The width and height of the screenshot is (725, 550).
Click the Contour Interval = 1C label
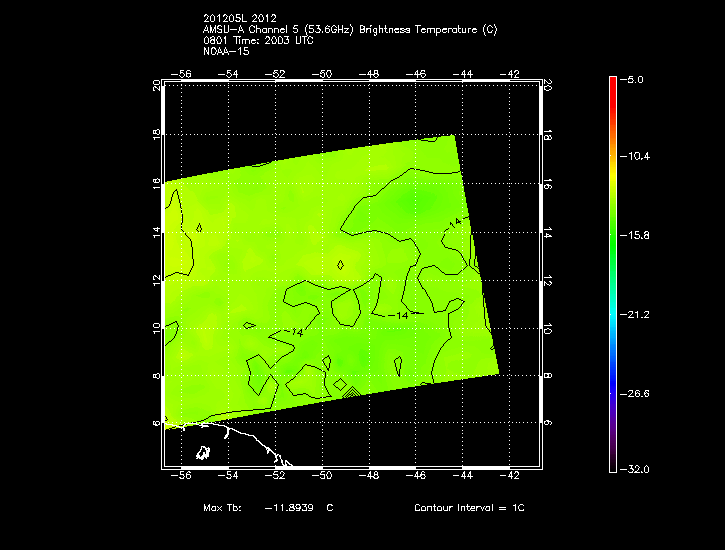pos(469,509)
